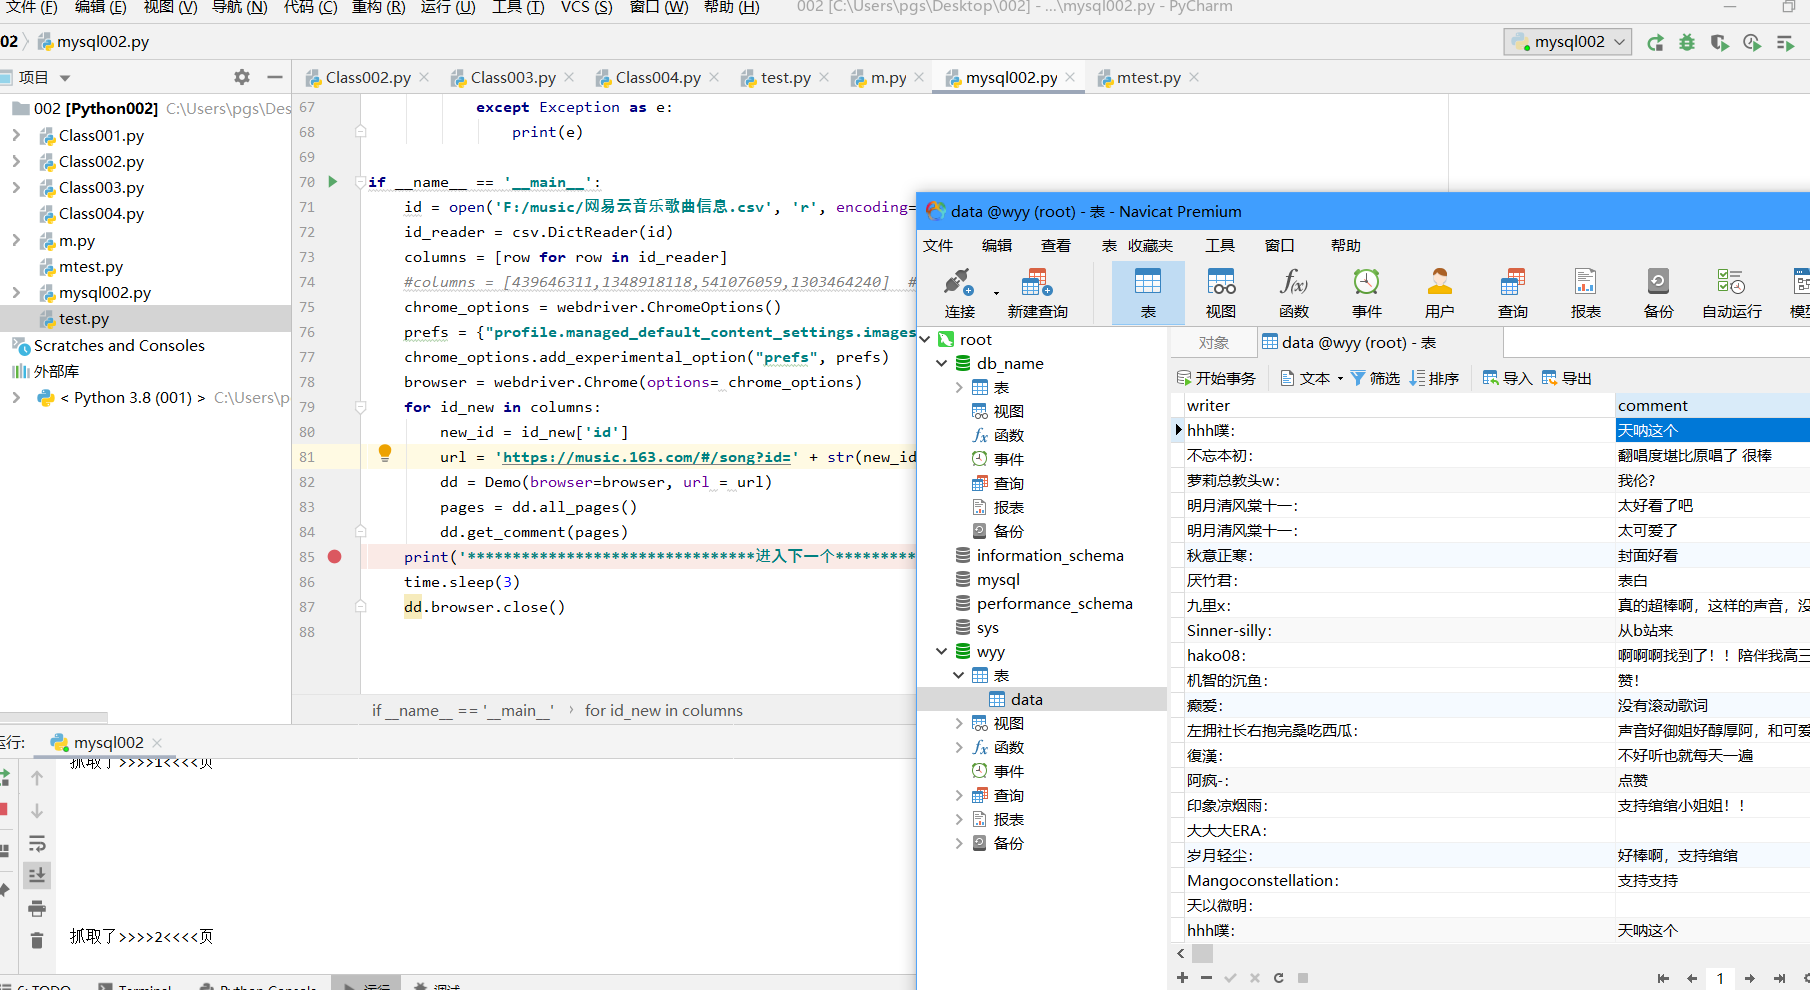The width and height of the screenshot is (1810, 990).
Task: Open the Navicat 新建查询 (New Query) tool
Action: pos(1037,292)
